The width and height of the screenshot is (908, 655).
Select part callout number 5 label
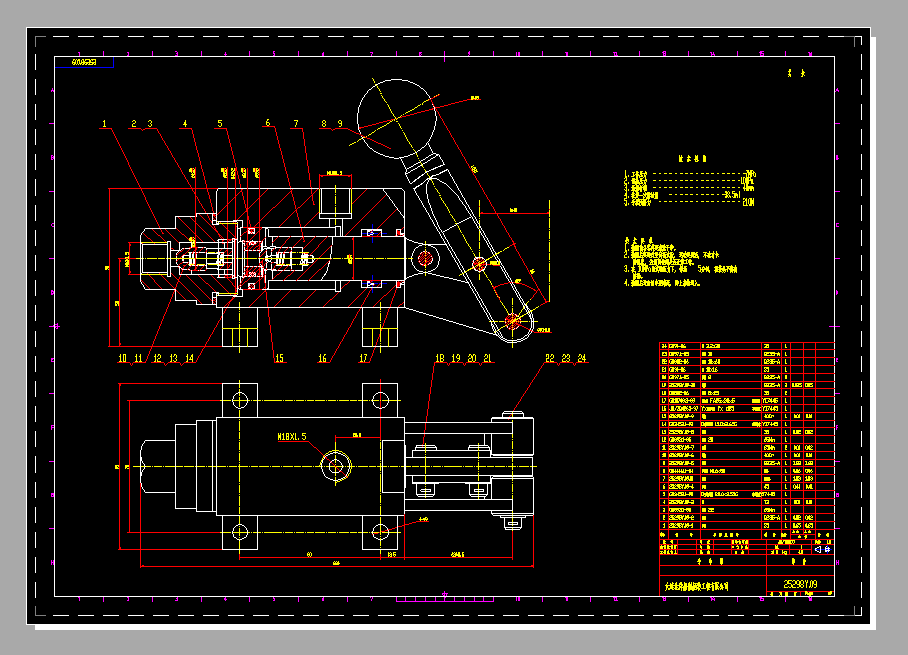[220, 124]
